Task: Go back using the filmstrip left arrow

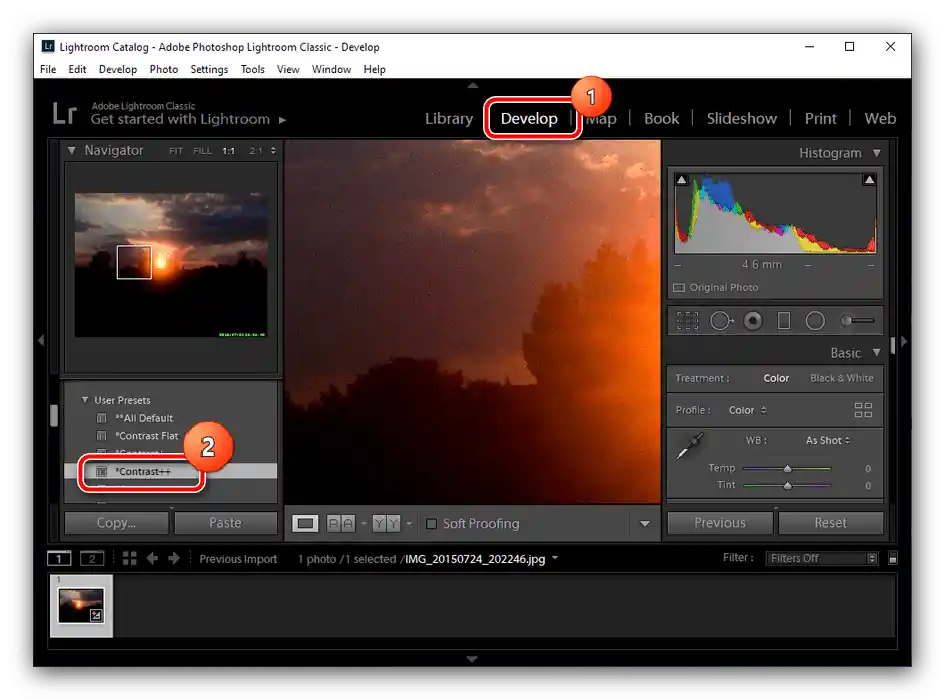Action: (152, 558)
